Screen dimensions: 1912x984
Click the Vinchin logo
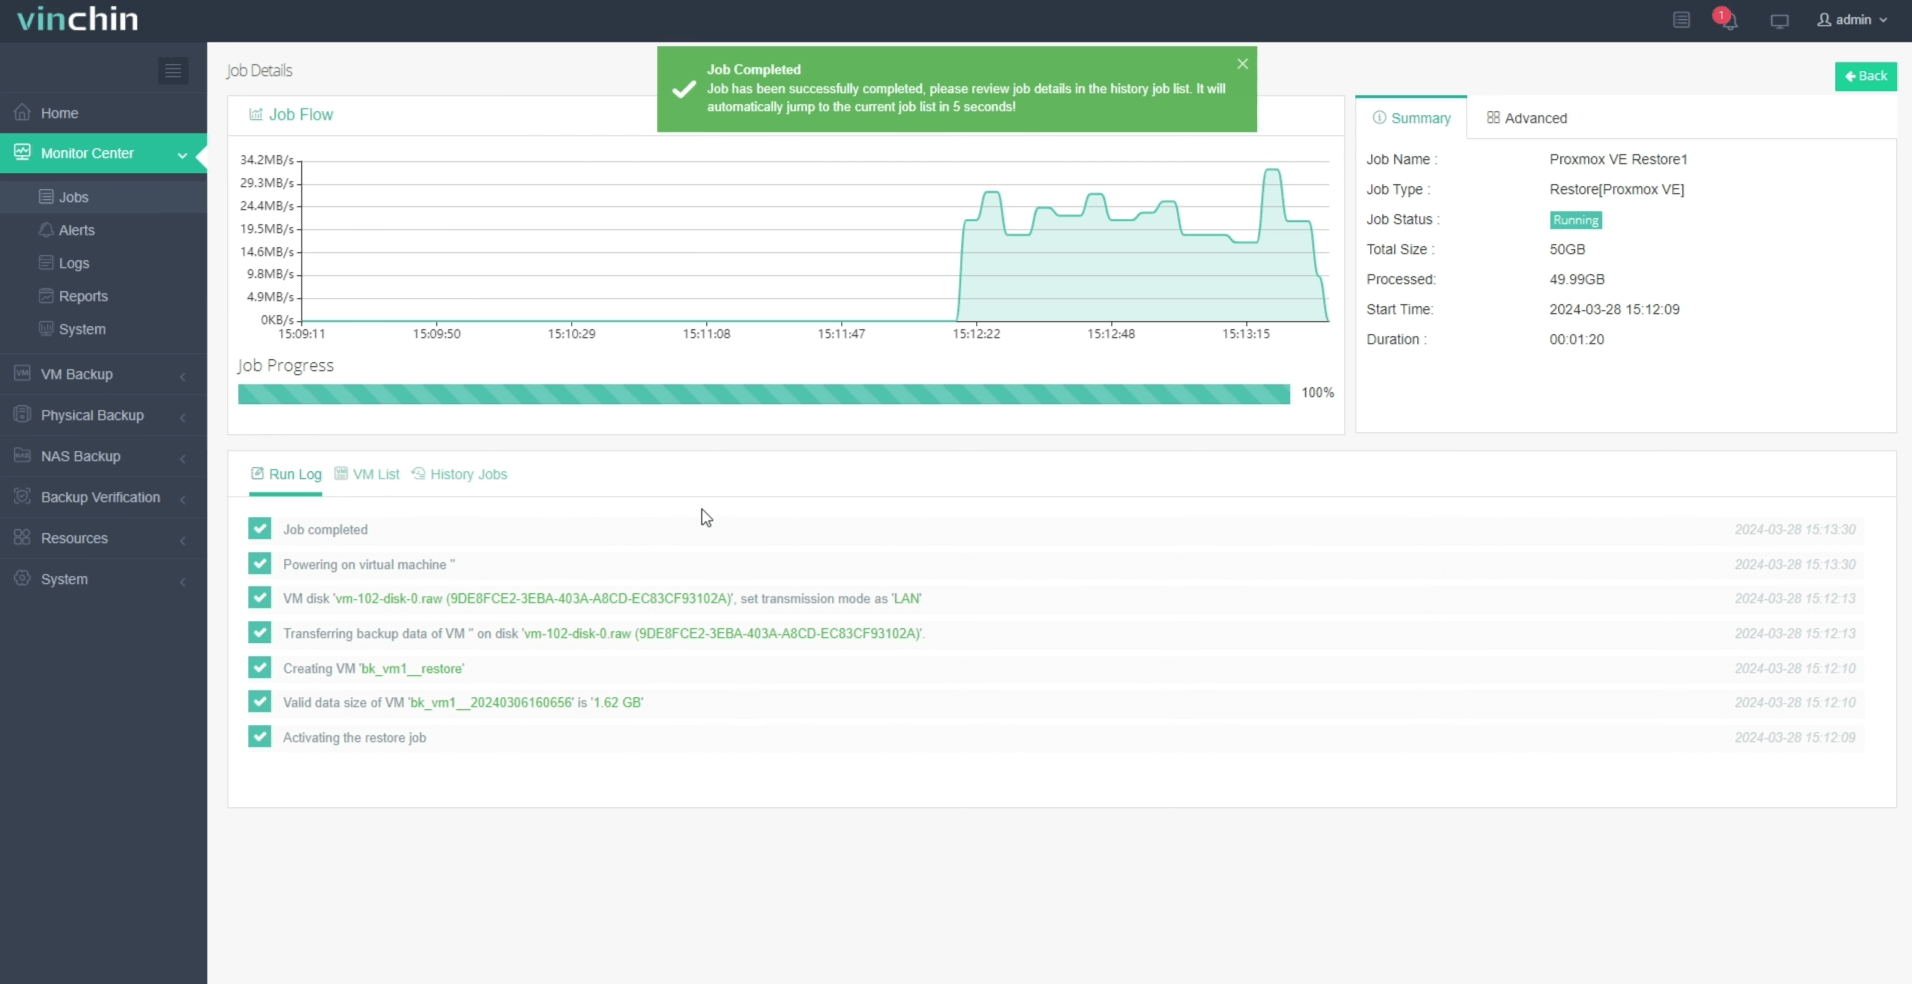(78, 19)
